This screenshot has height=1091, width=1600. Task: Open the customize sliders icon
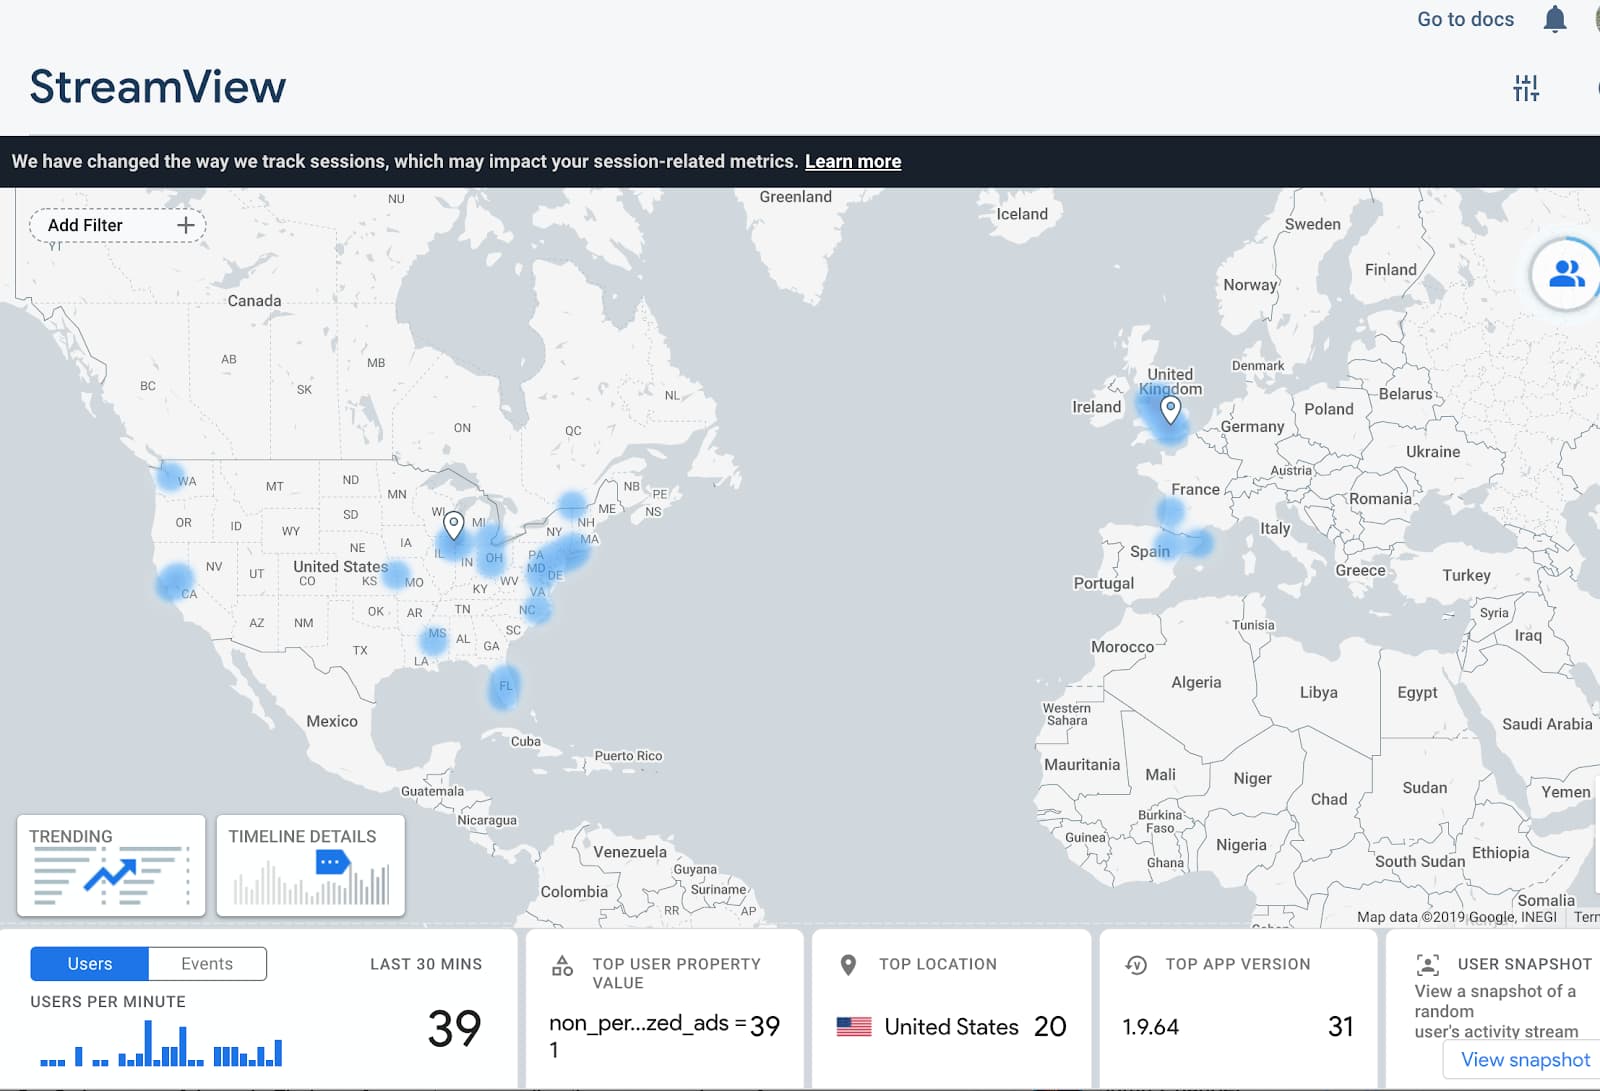(x=1526, y=88)
